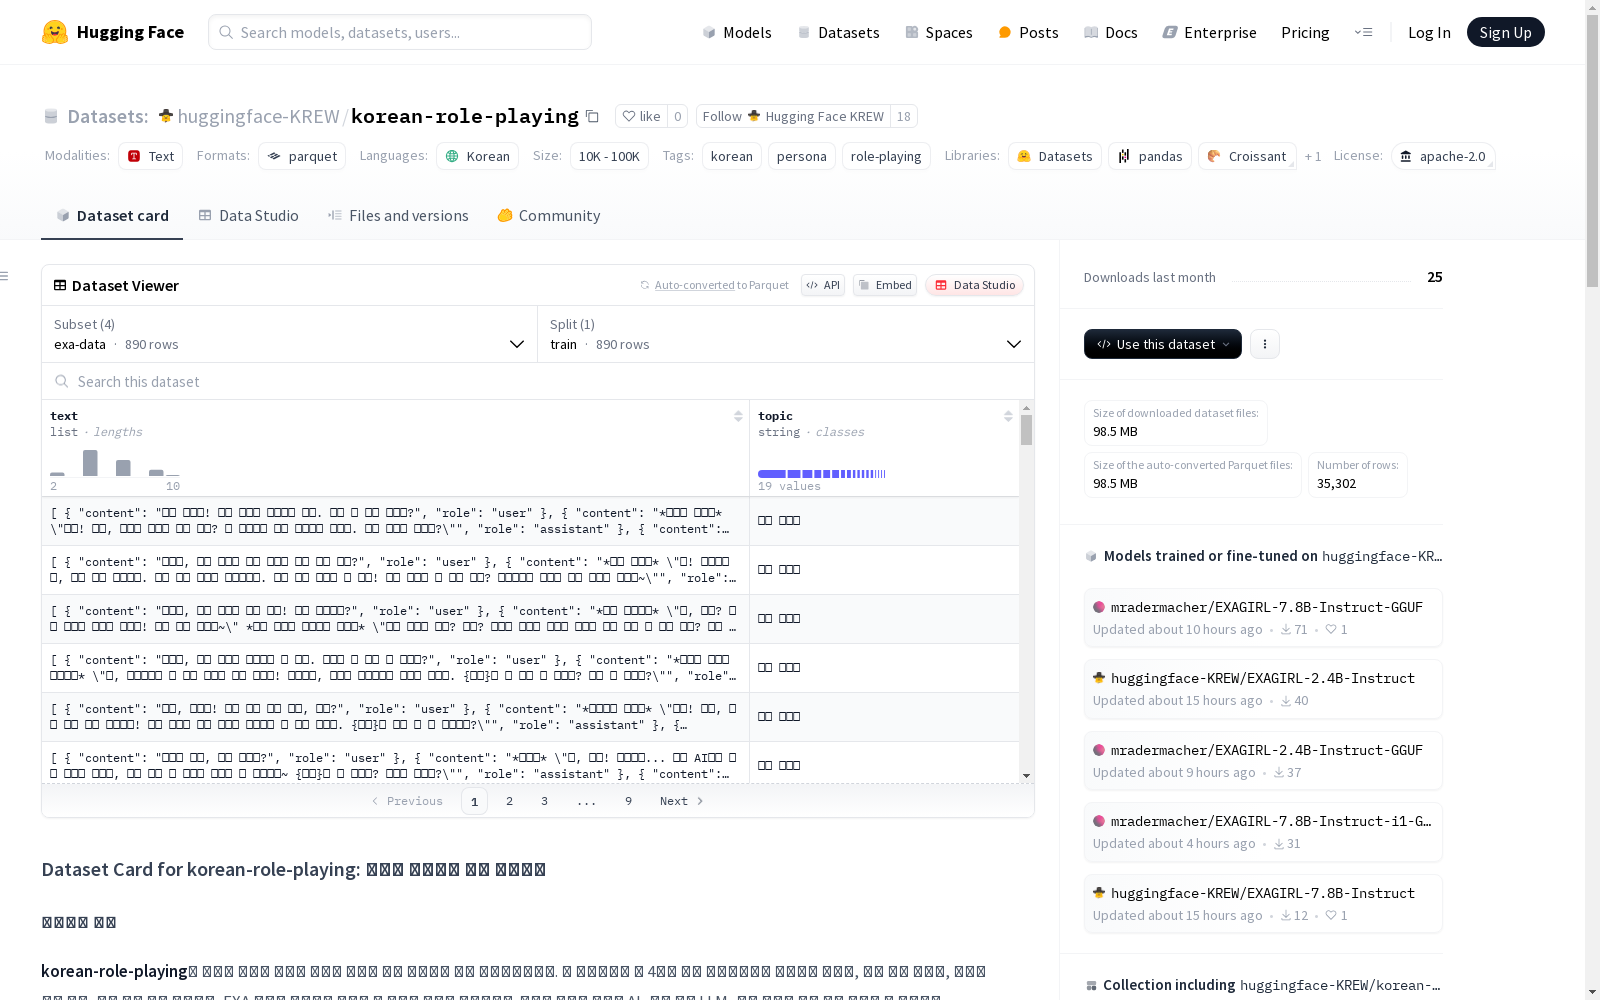
Task: Click the parquet format tag
Action: [x=302, y=156]
